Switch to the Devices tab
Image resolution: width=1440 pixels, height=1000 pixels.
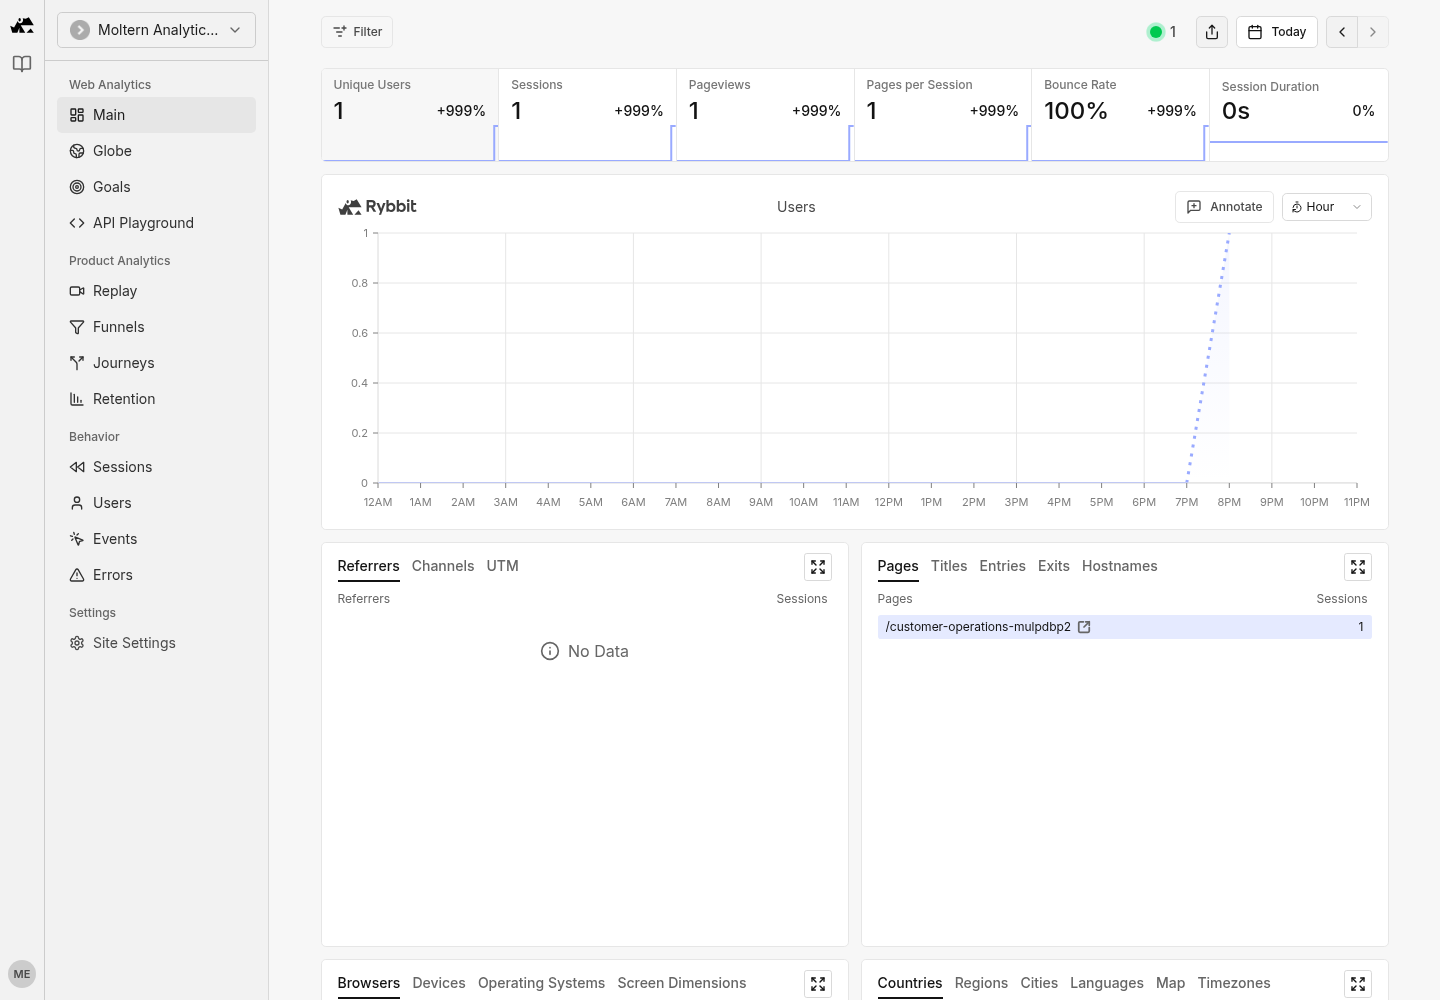click(x=439, y=983)
